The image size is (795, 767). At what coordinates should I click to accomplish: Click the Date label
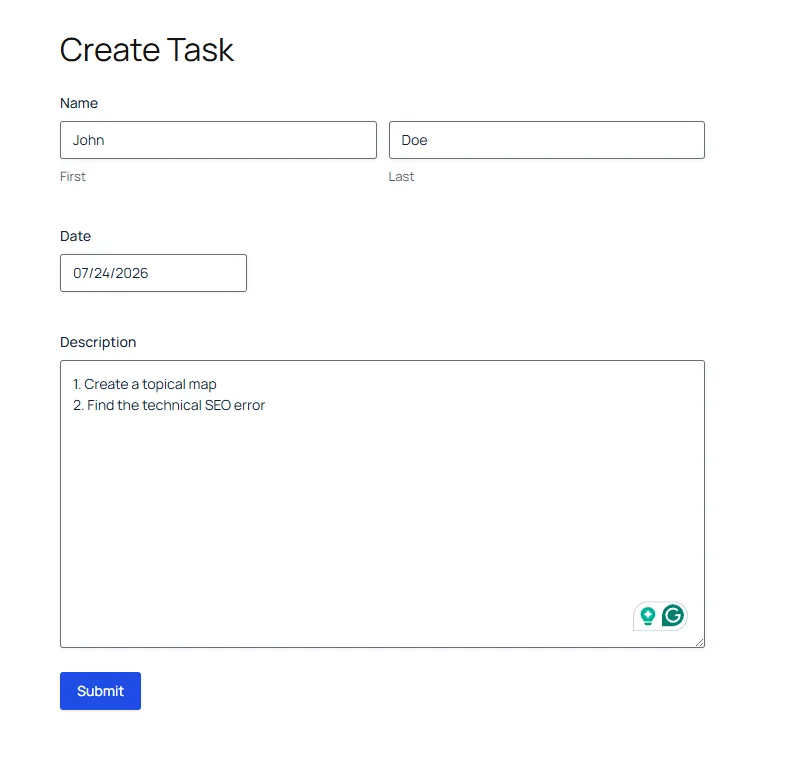[75, 236]
